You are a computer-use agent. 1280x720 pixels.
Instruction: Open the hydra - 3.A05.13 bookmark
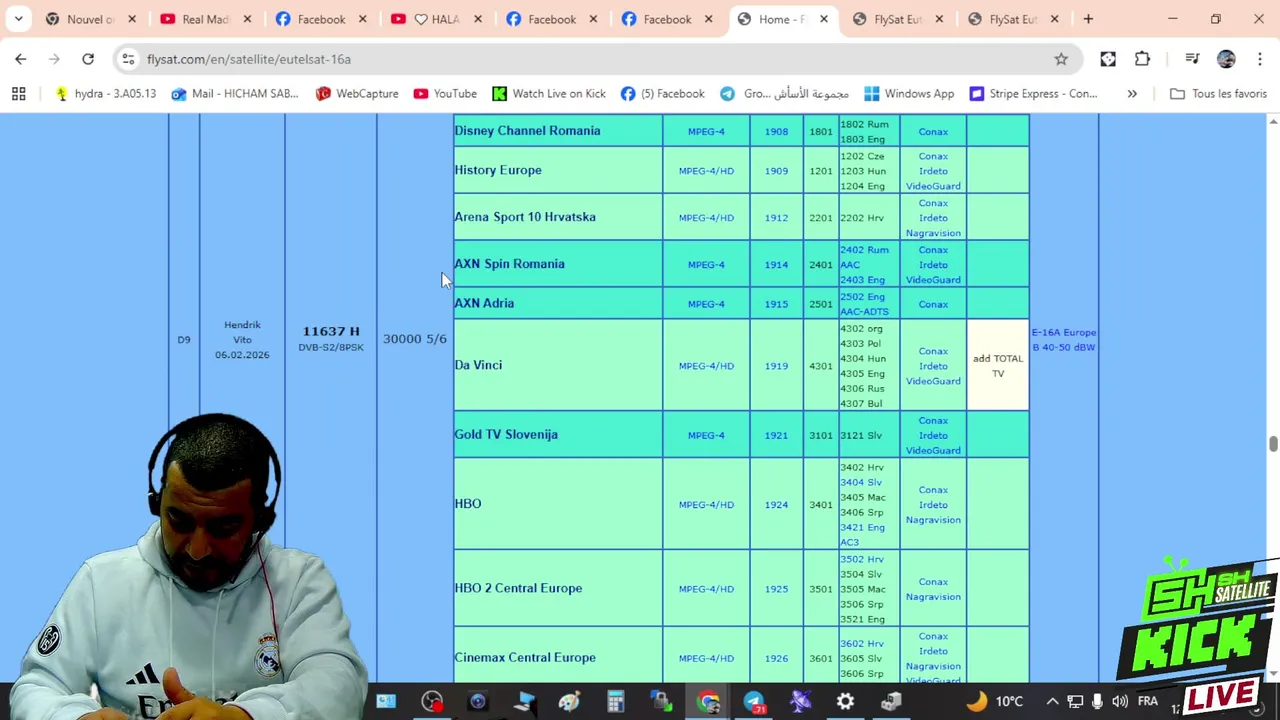click(x=105, y=93)
